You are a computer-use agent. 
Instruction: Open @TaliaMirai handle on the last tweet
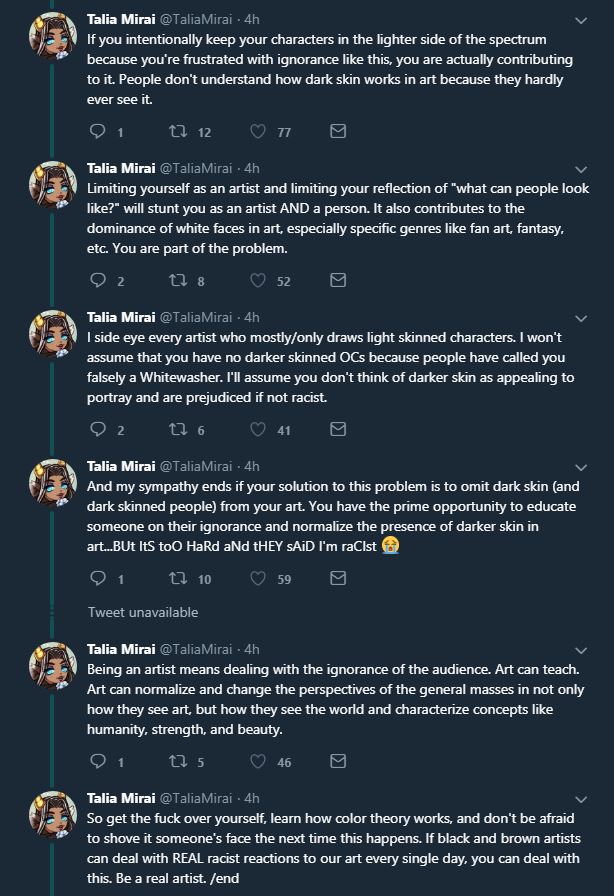point(196,798)
